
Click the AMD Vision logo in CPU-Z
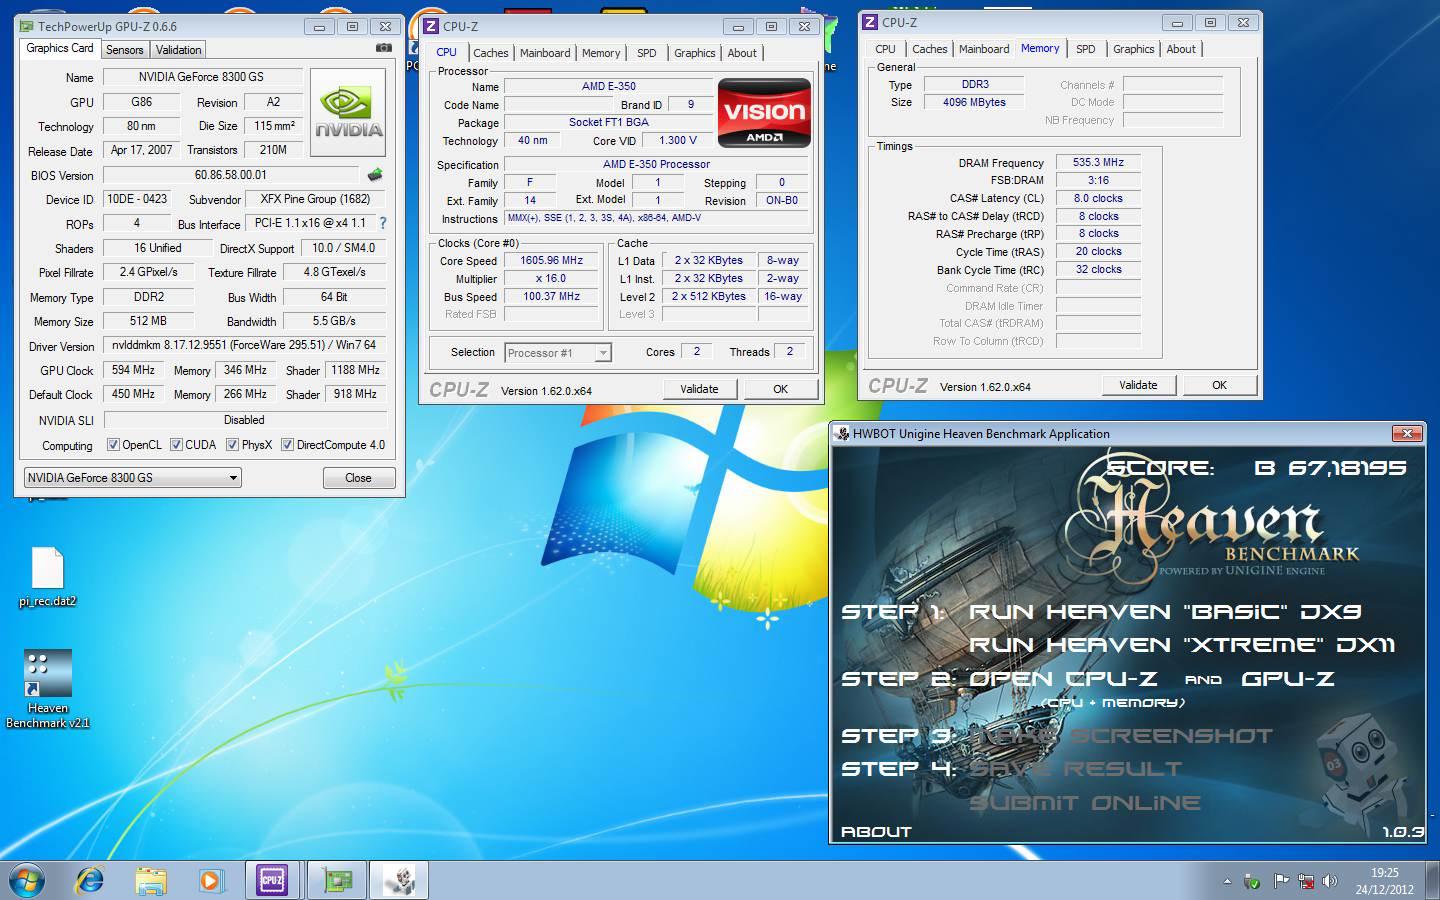(764, 113)
